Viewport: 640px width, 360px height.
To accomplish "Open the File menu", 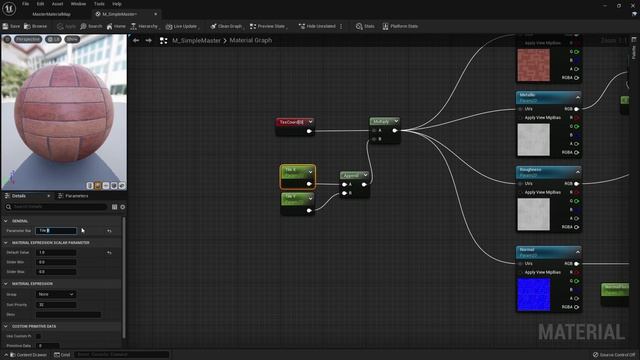I will click(25, 4).
